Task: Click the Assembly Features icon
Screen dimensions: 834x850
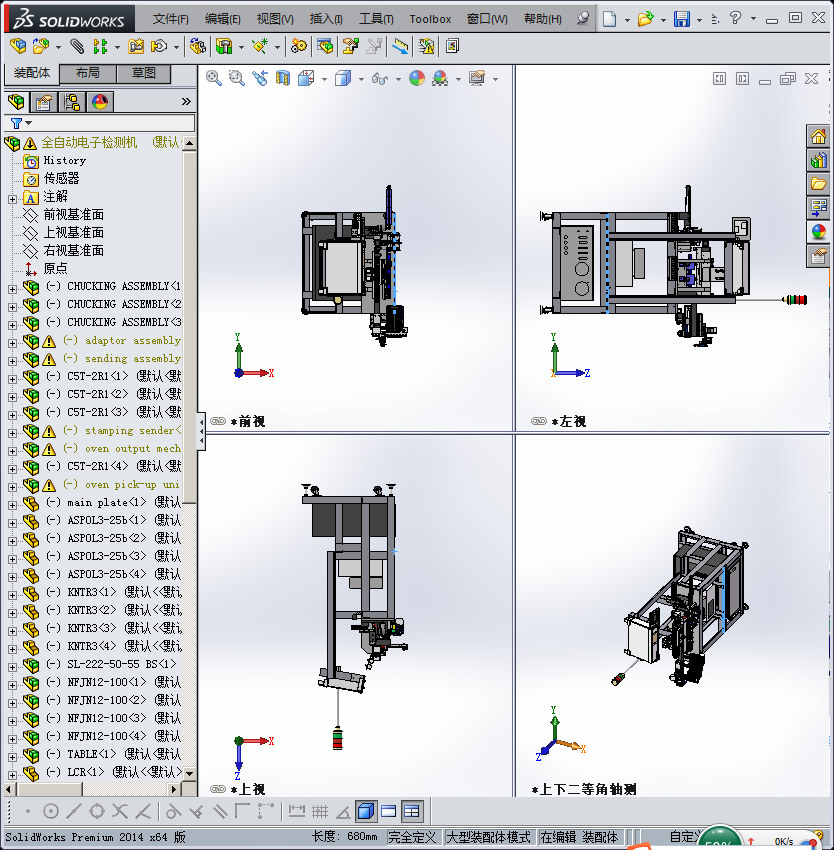Action: point(224,47)
